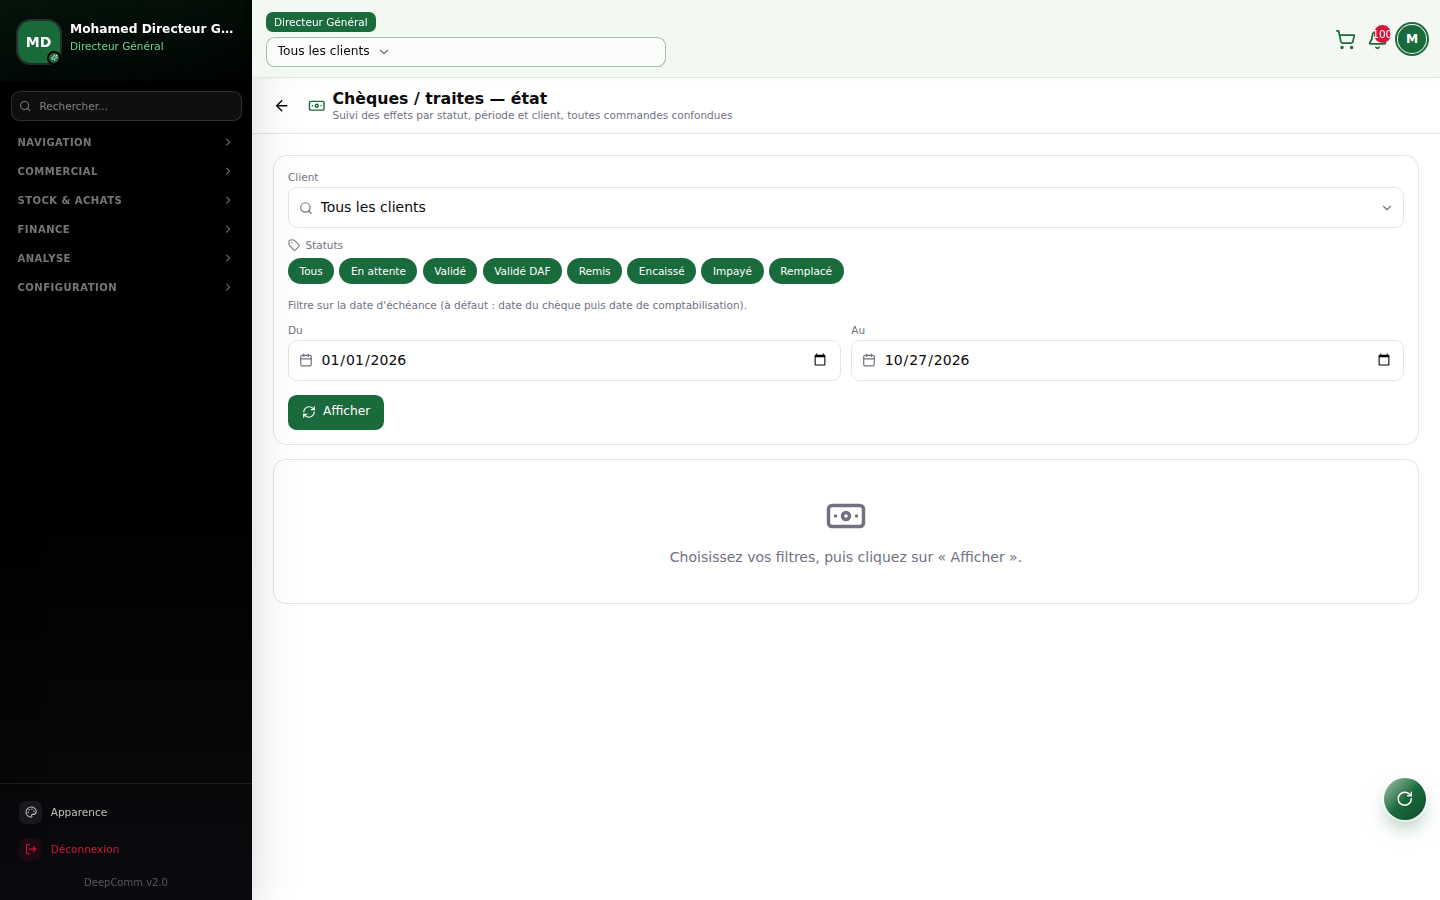Toggle the Encaissé status filter

(662, 271)
